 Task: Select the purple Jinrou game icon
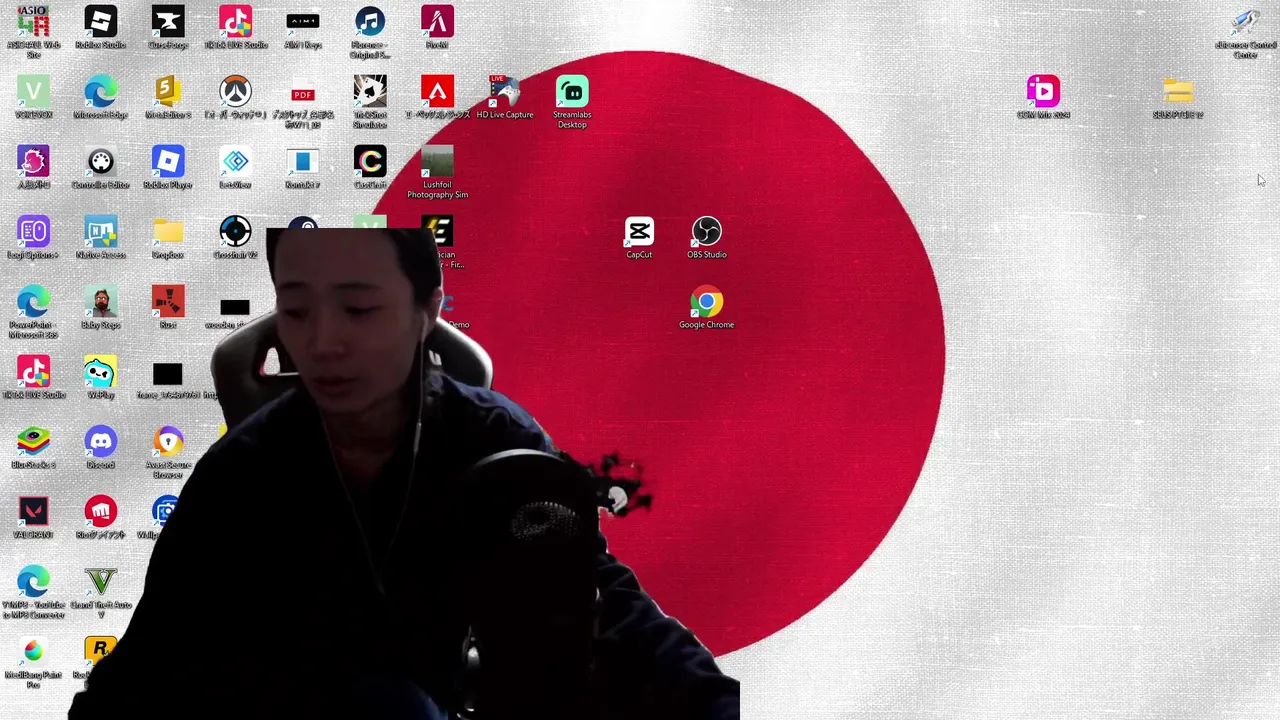(x=33, y=162)
